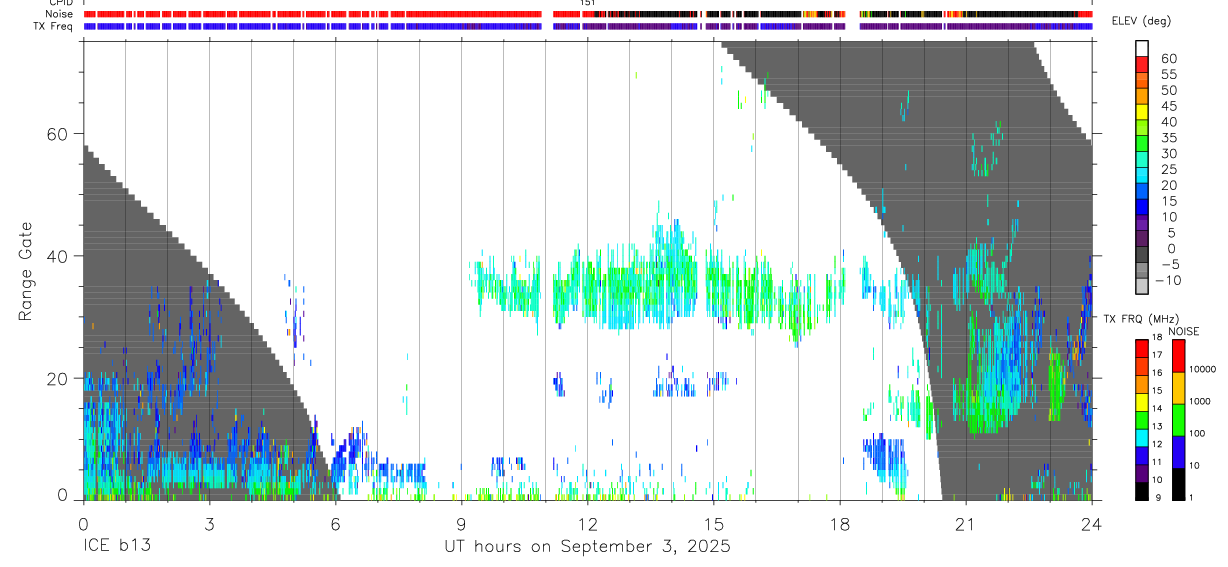The height and width of the screenshot is (567, 1228).
Task: Click the blue TX Freq strip above the plot
Action: click(x=312, y=26)
